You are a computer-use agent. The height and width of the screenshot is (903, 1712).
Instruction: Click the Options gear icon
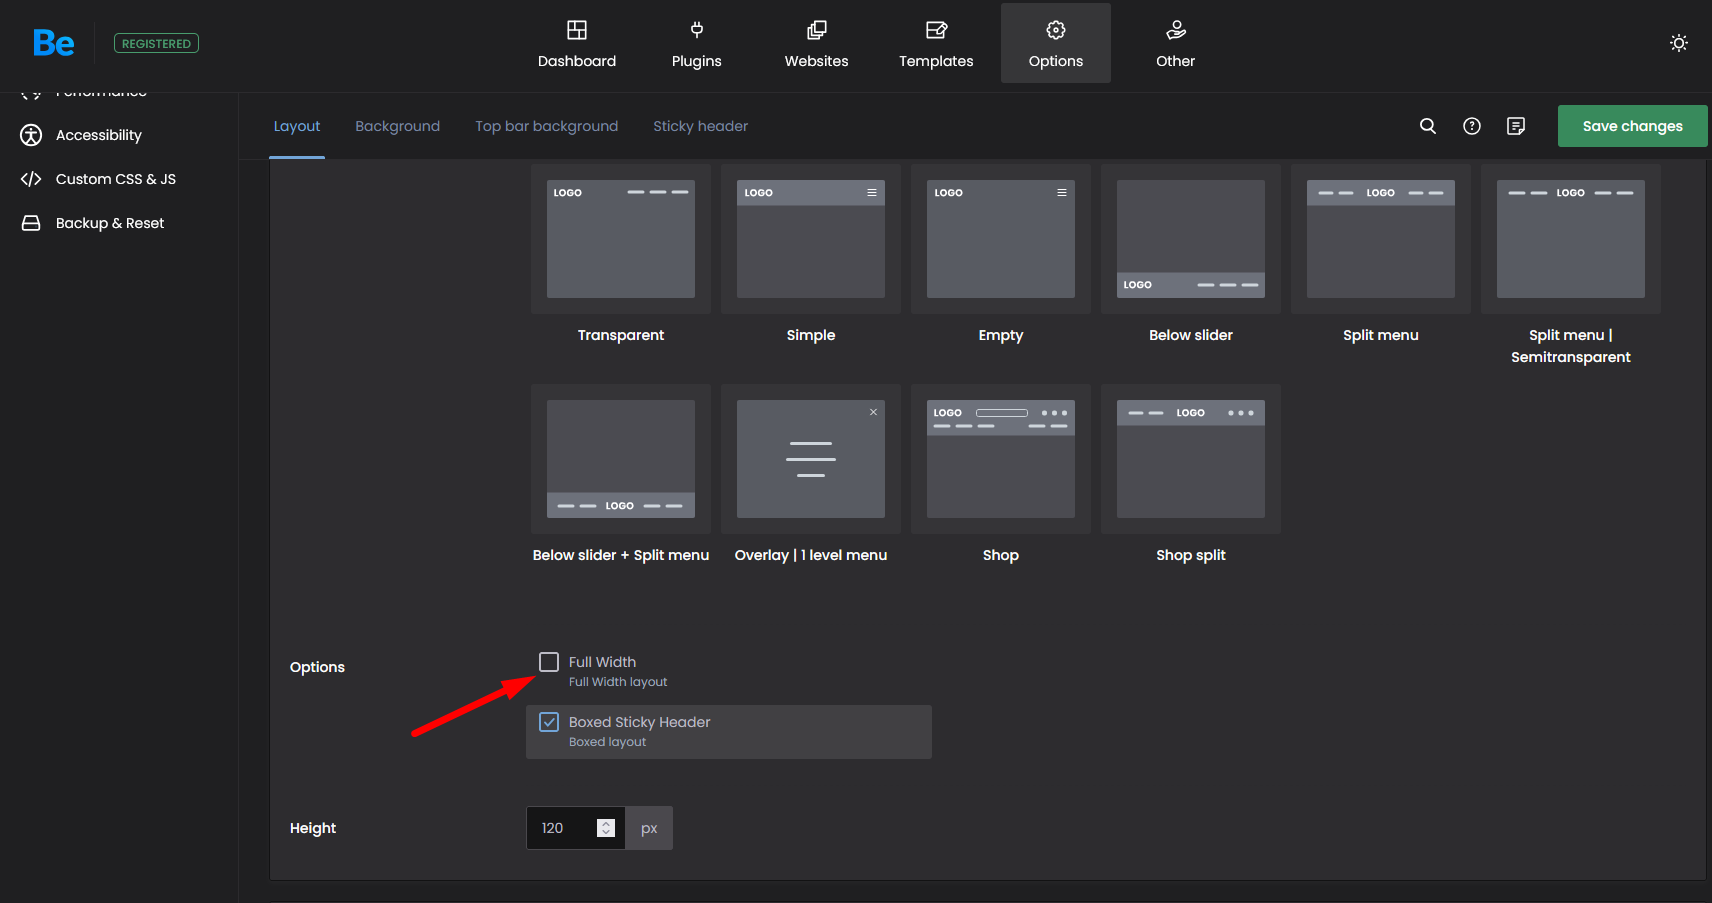coord(1056,30)
